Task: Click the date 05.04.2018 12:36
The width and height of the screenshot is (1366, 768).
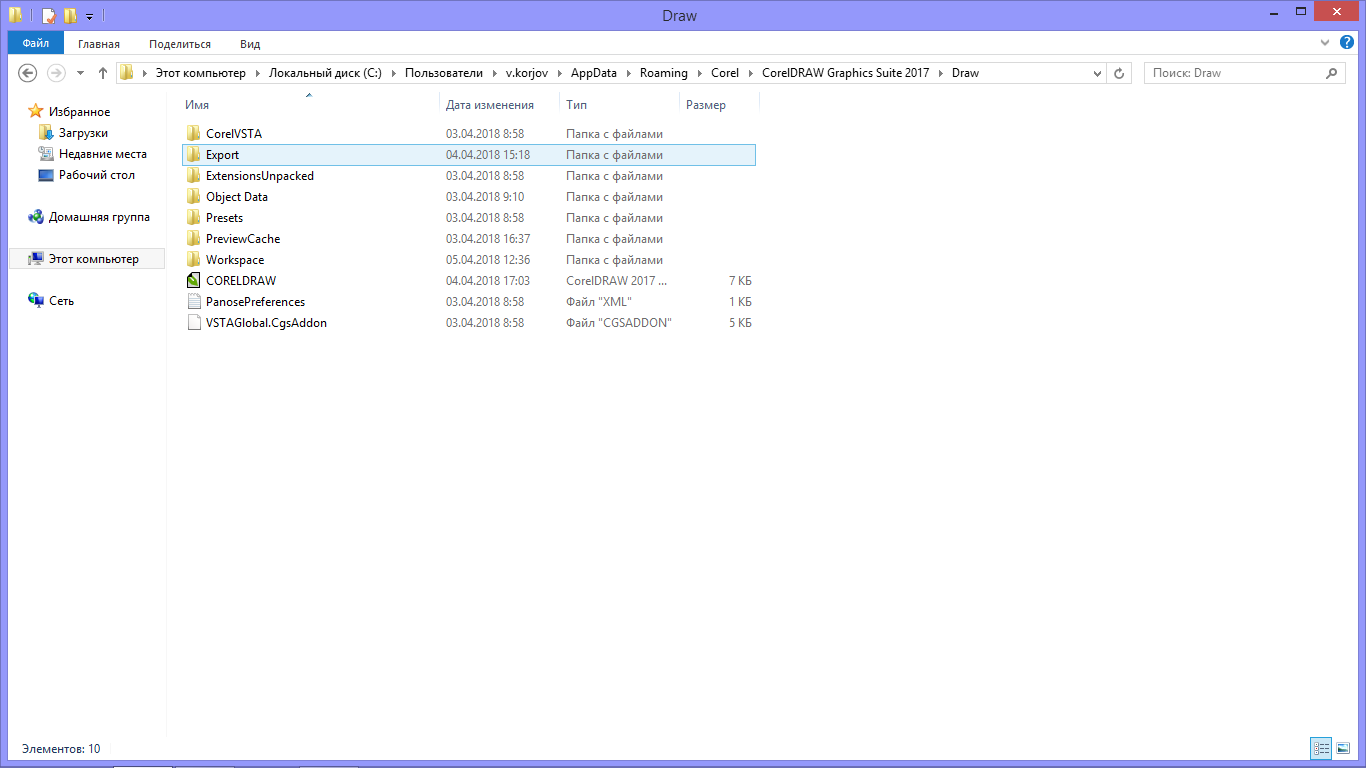Action: [x=488, y=260]
